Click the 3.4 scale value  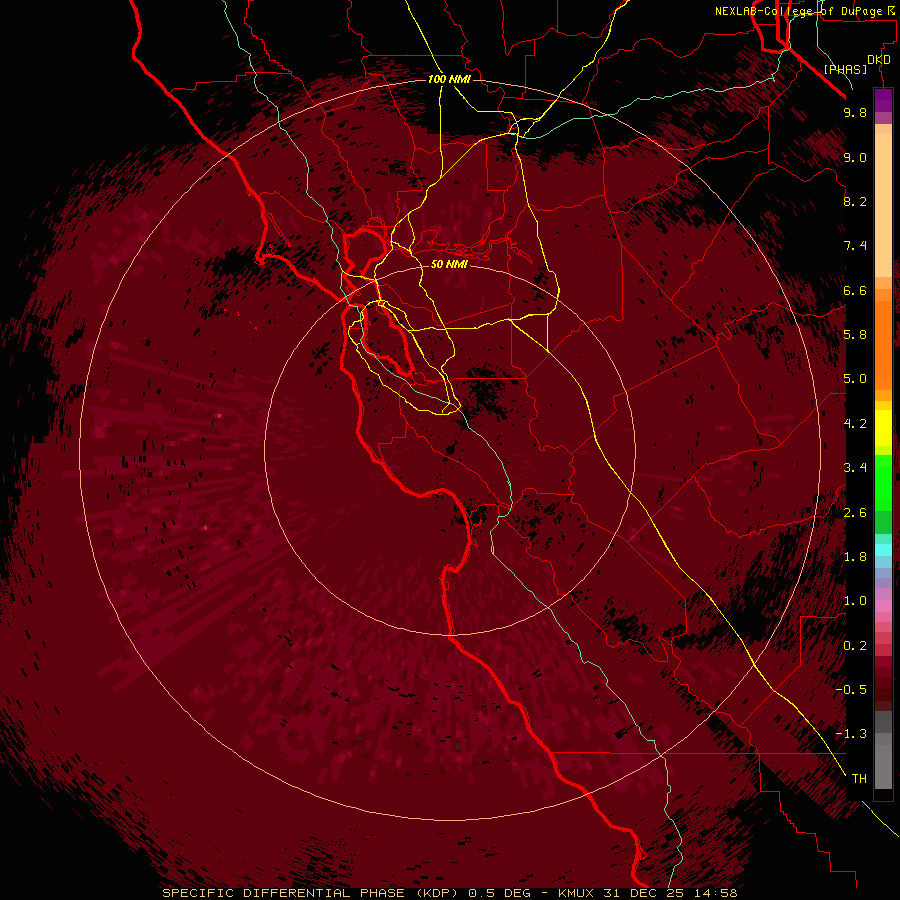coord(855,468)
